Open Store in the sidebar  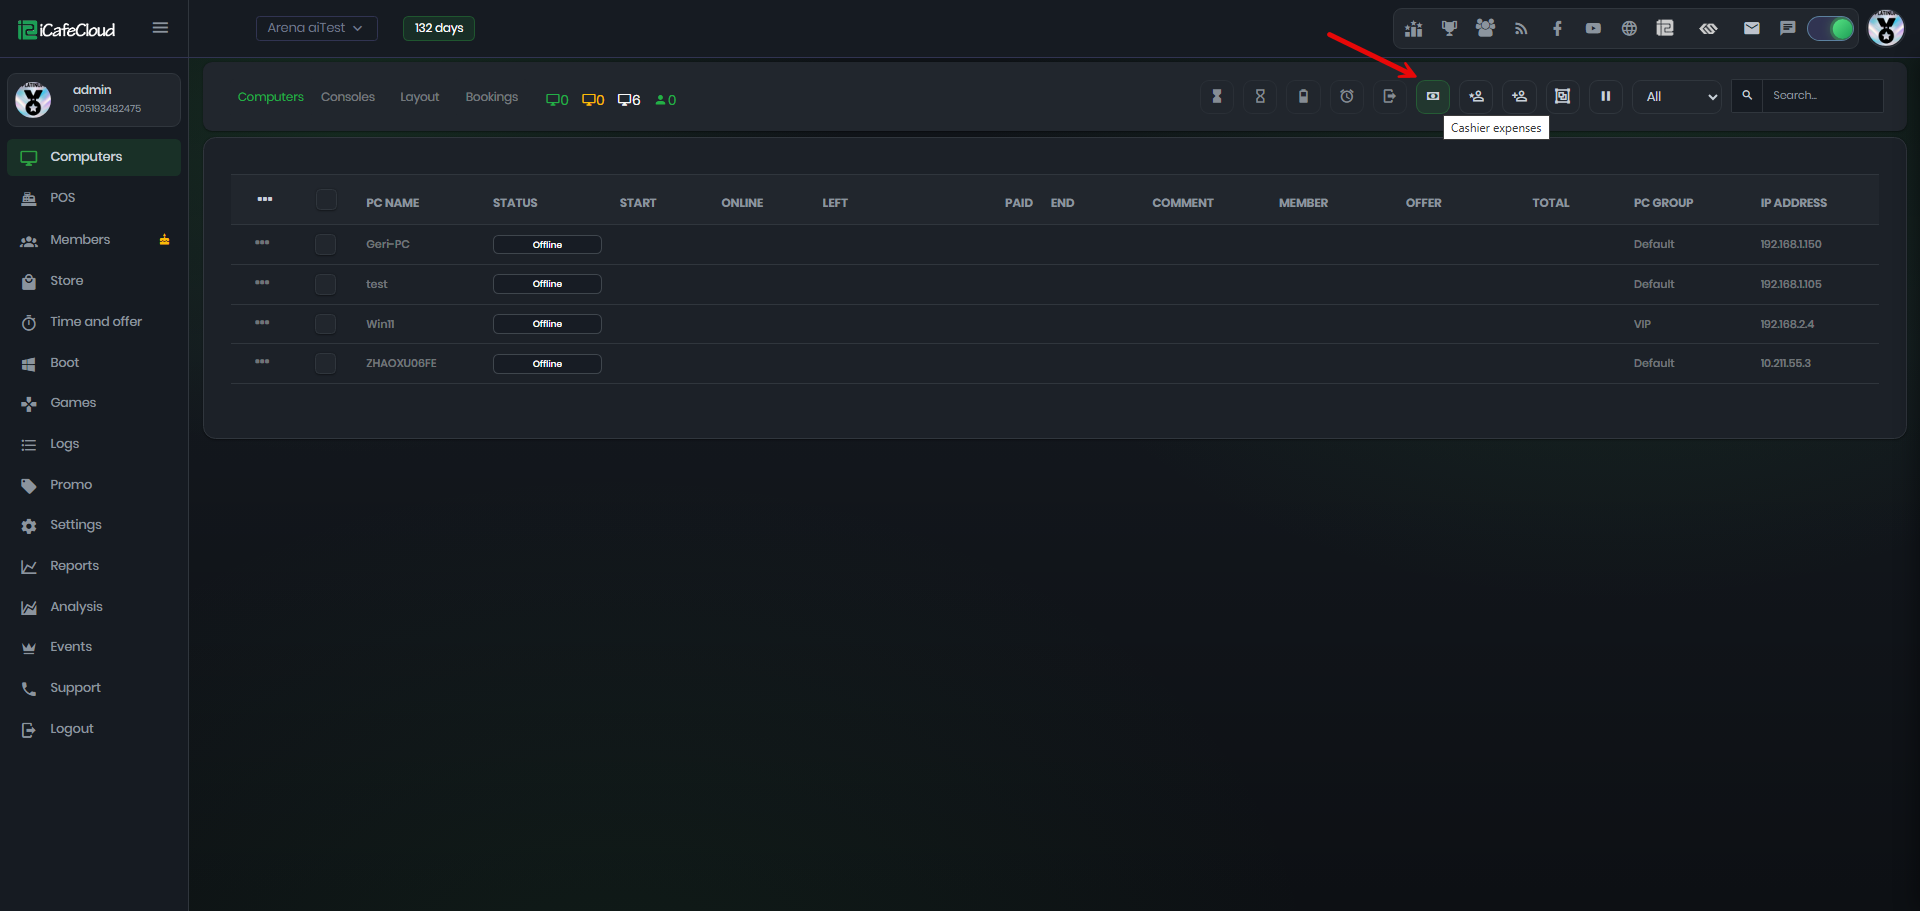(94, 281)
